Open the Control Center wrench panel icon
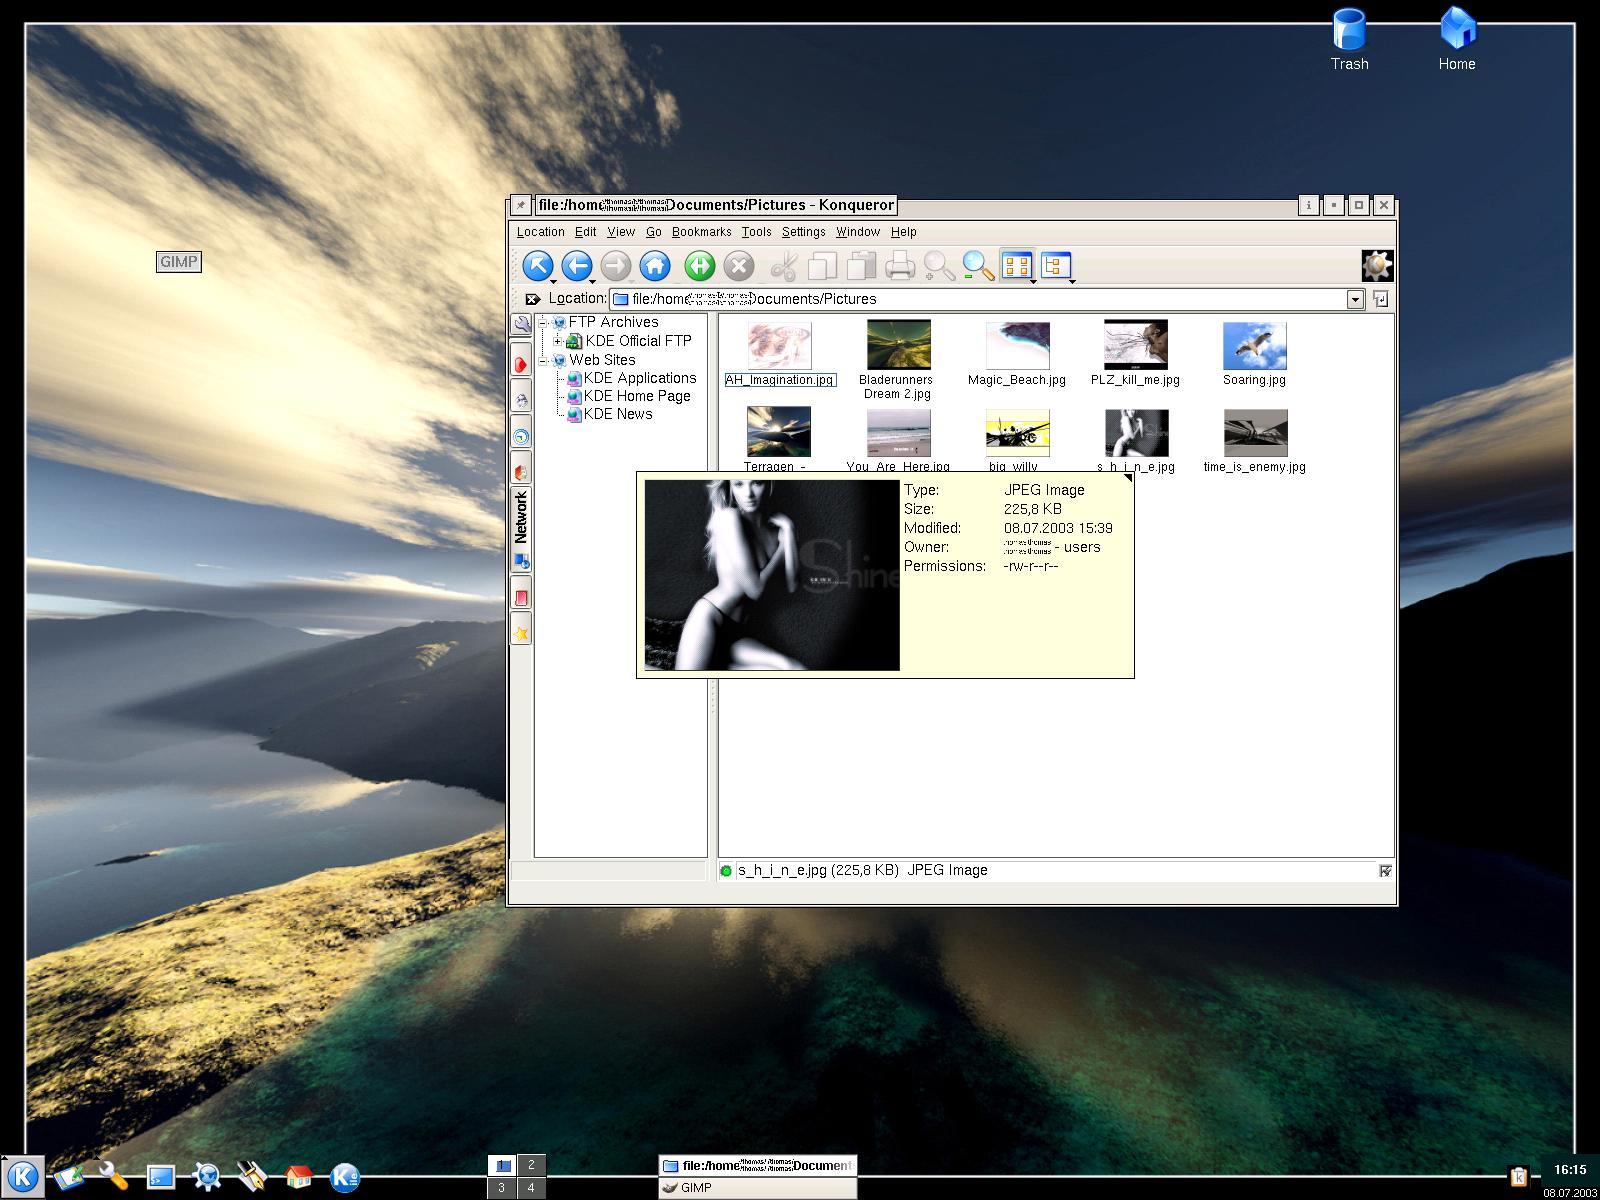The width and height of the screenshot is (1600, 1200). (113, 1176)
